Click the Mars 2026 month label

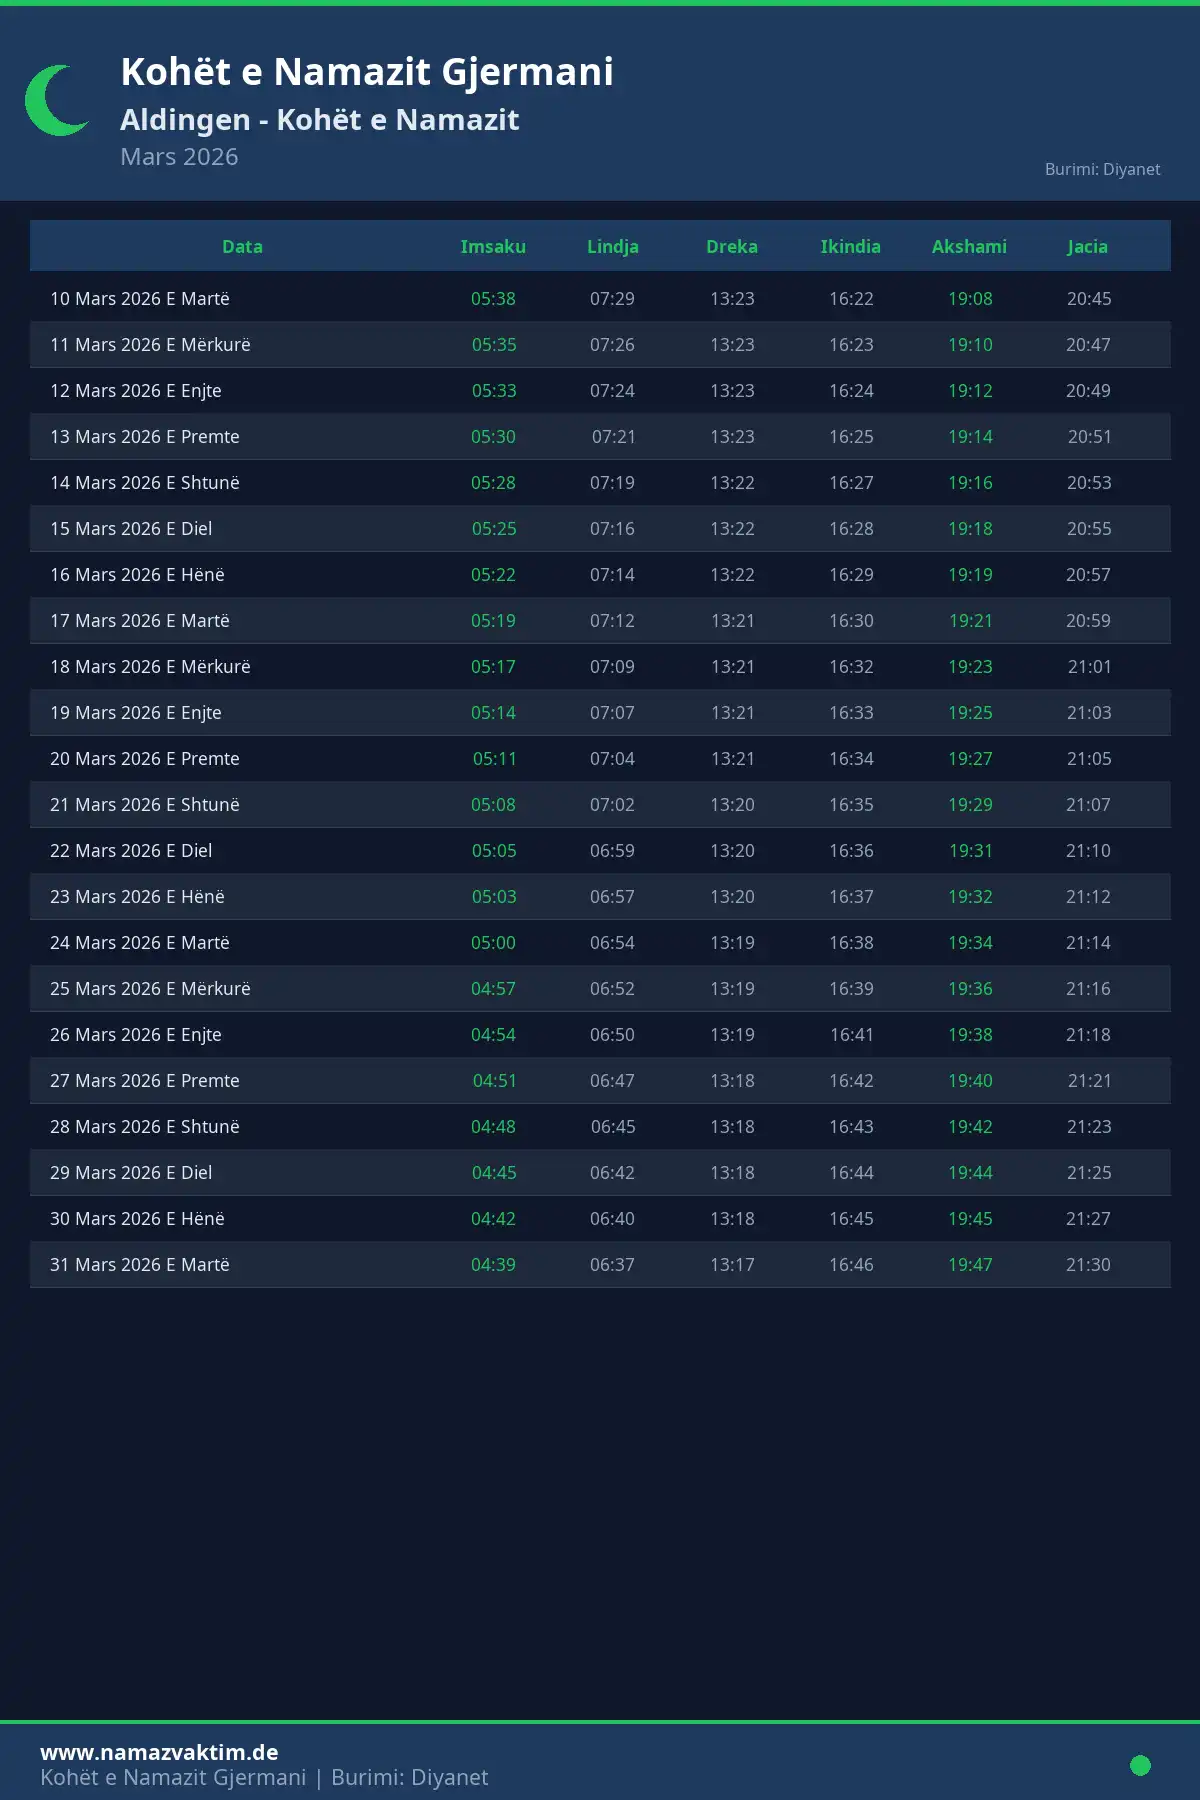pyautogui.click(x=179, y=157)
